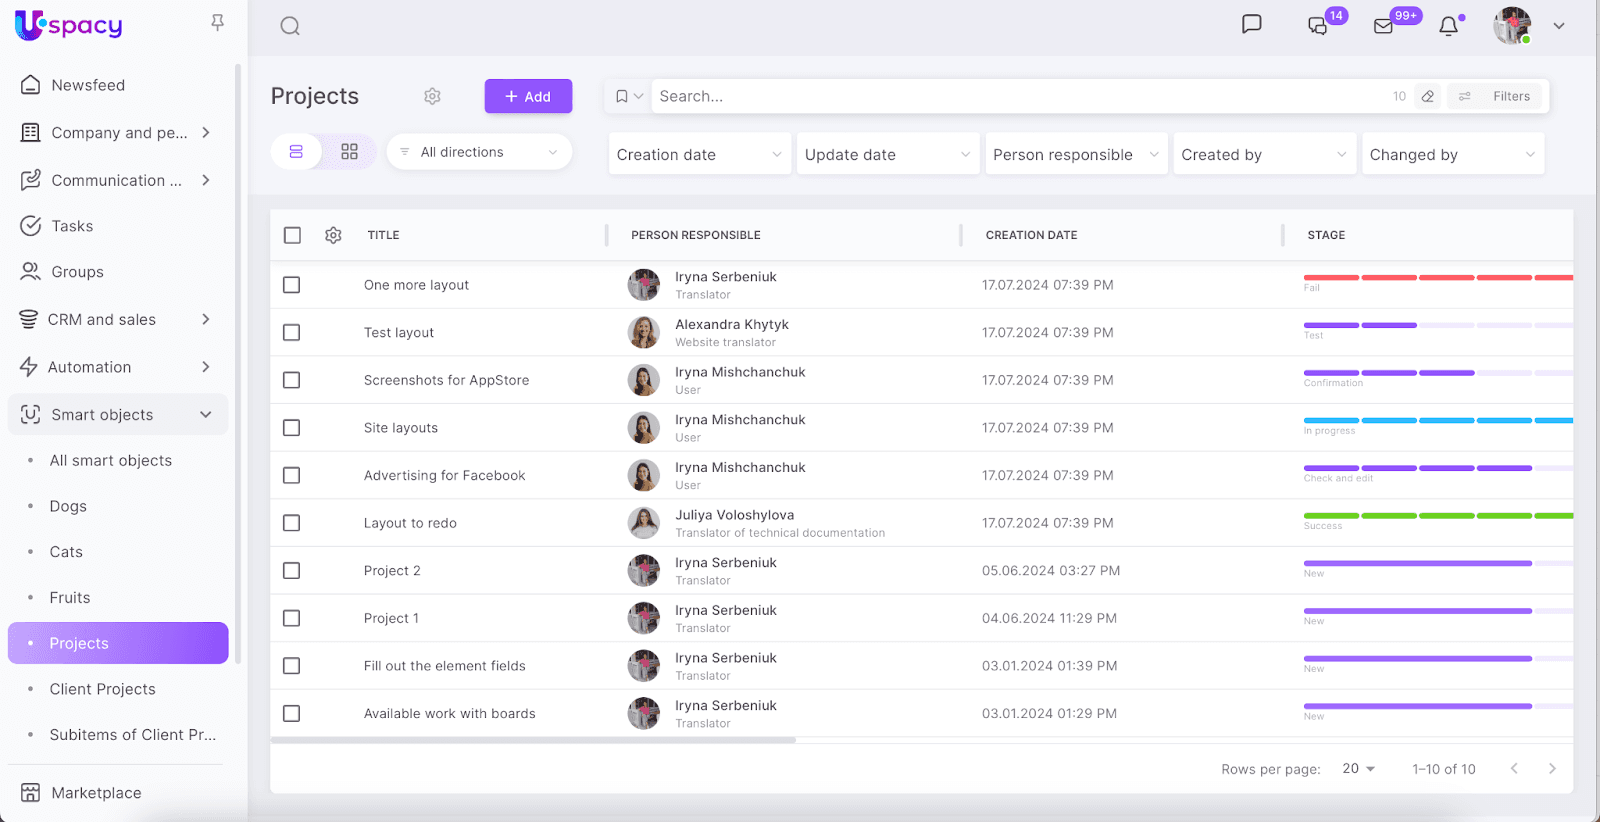1600x822 pixels.
Task: Click the search magnifier icon in top bar
Action: [x=290, y=26]
